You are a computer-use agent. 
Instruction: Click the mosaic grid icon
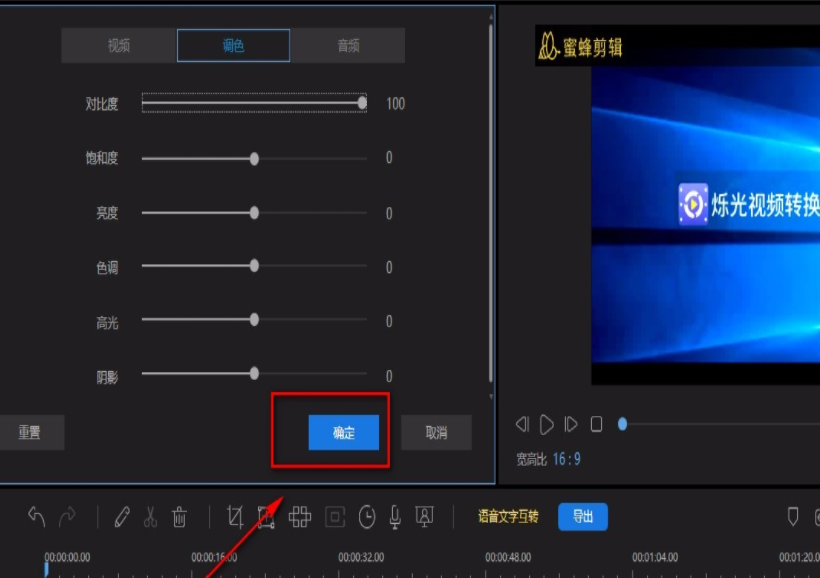tap(300, 517)
